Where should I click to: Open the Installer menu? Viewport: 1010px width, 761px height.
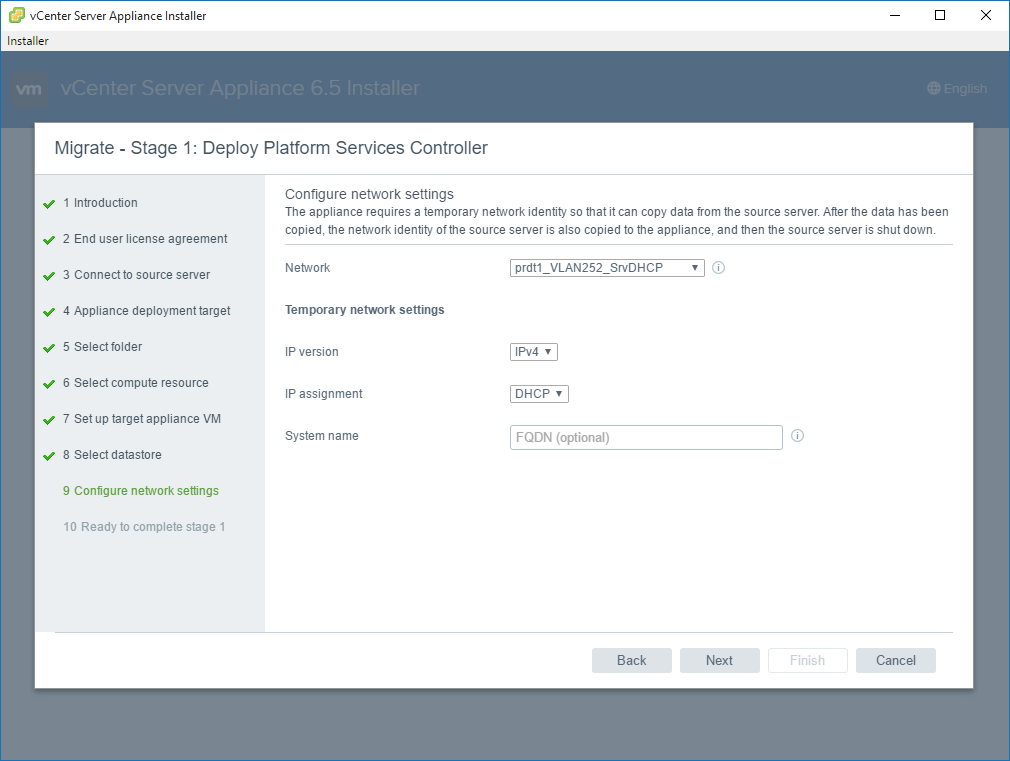(28, 41)
